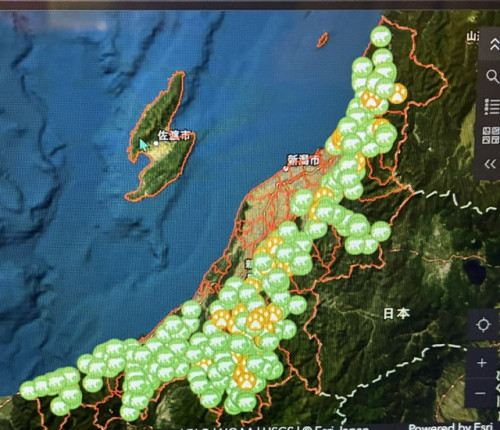Image resolution: width=500 pixels, height=430 pixels.
Task: Select the westernmost green bear marker
Action: coord(28,390)
